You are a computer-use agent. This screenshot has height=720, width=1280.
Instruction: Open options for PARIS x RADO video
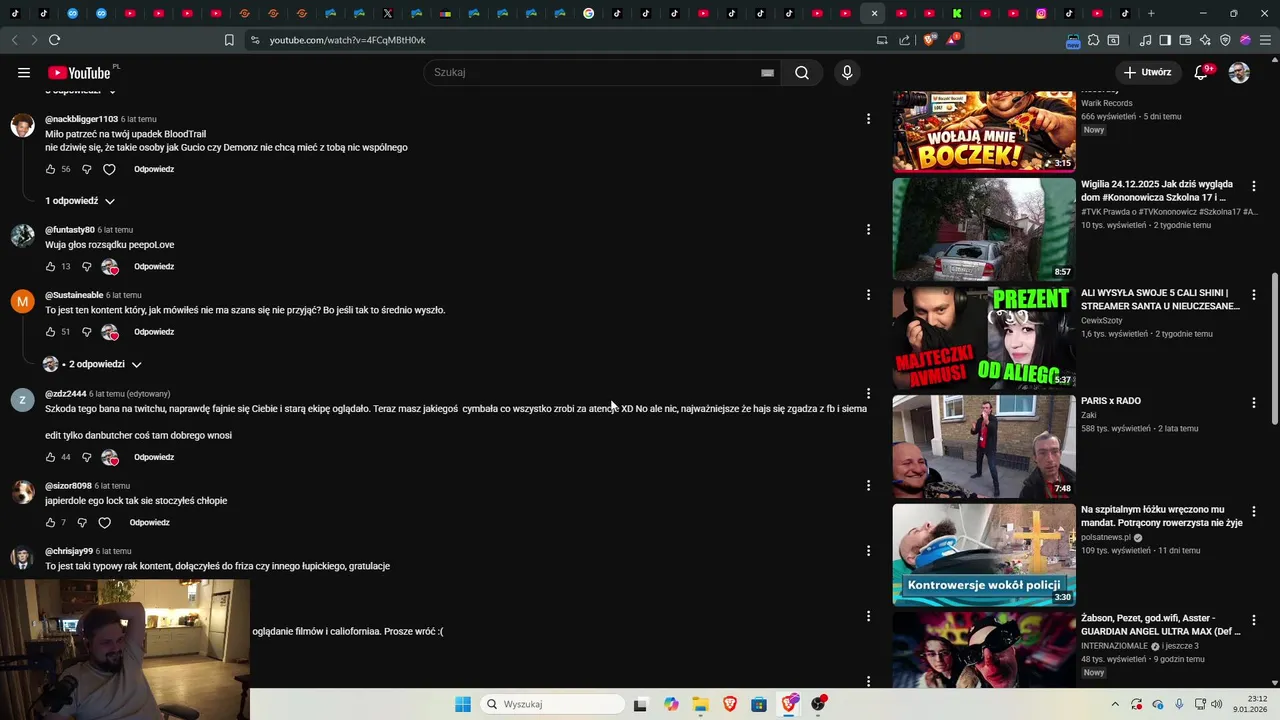coord(1254,403)
